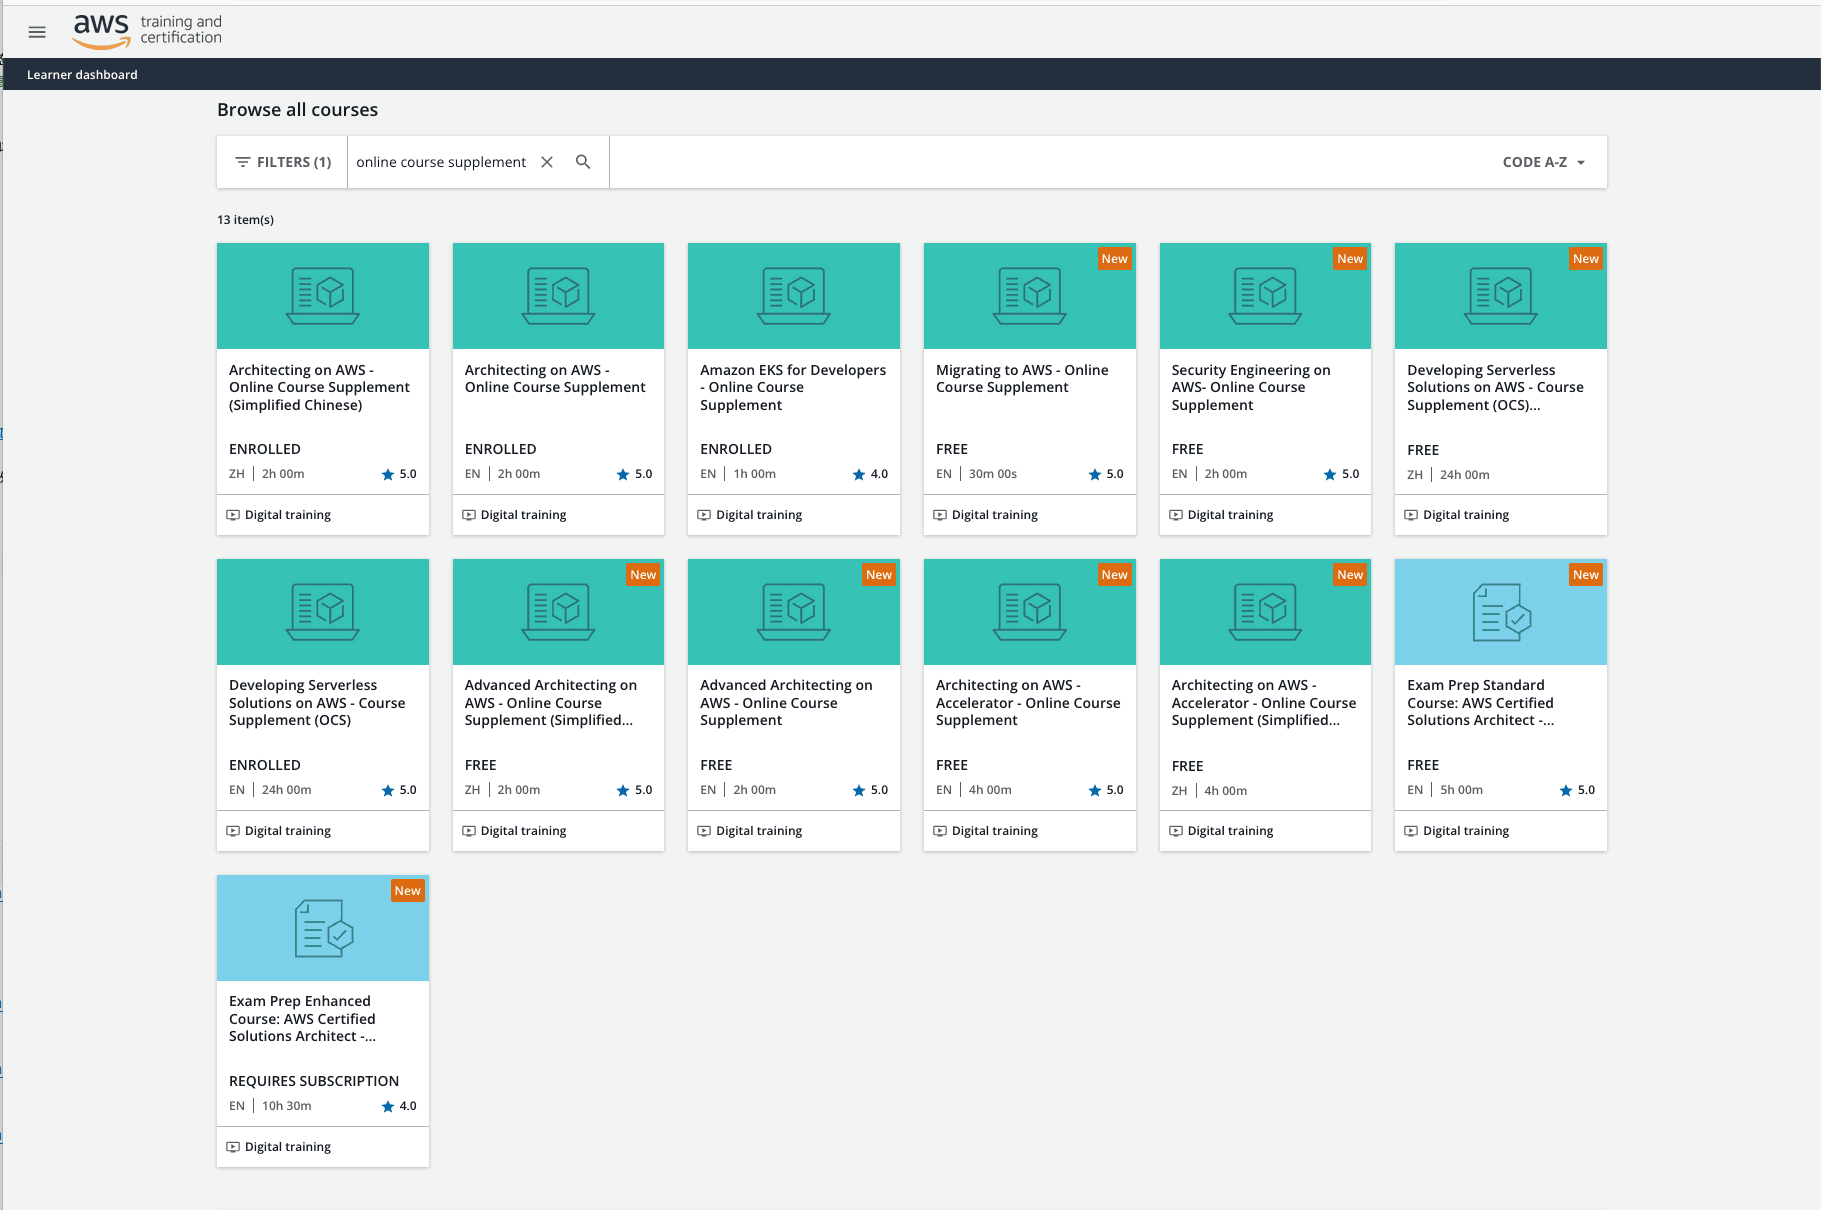Click the AWS training and certification logo
The image size is (1821, 1210).
click(x=148, y=31)
